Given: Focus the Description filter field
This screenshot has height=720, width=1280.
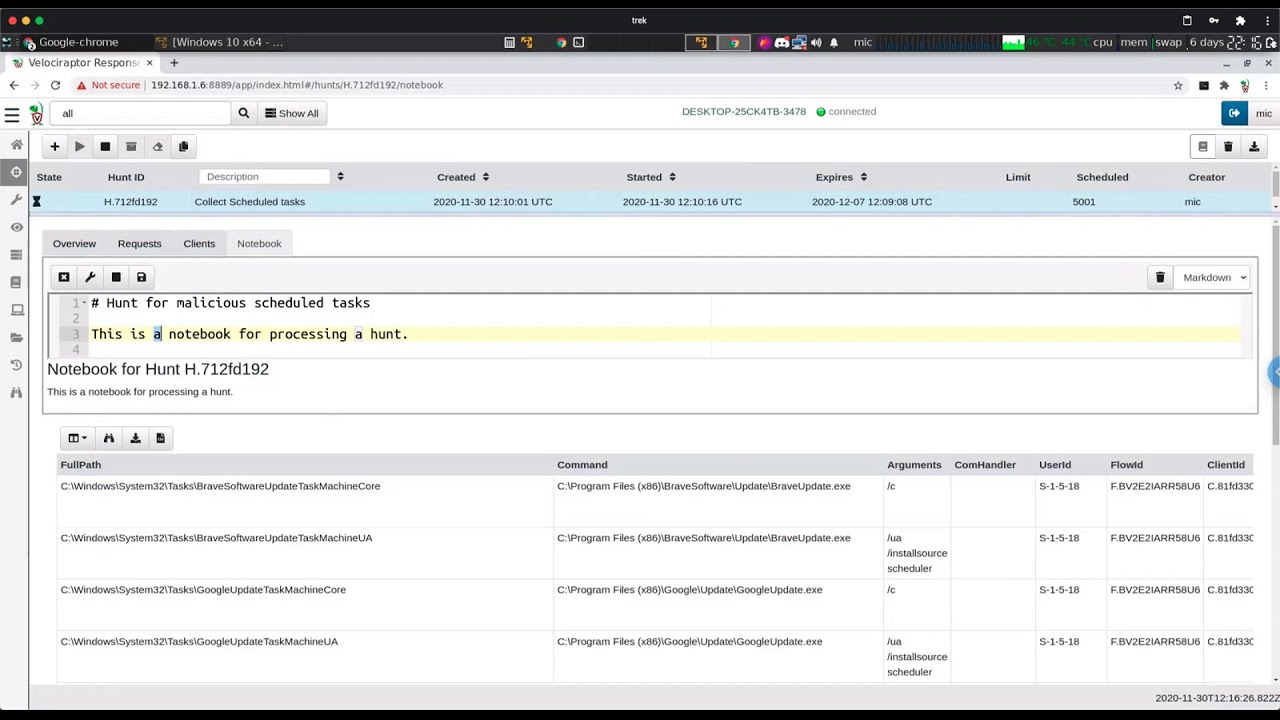Looking at the screenshot, I should pos(264,177).
